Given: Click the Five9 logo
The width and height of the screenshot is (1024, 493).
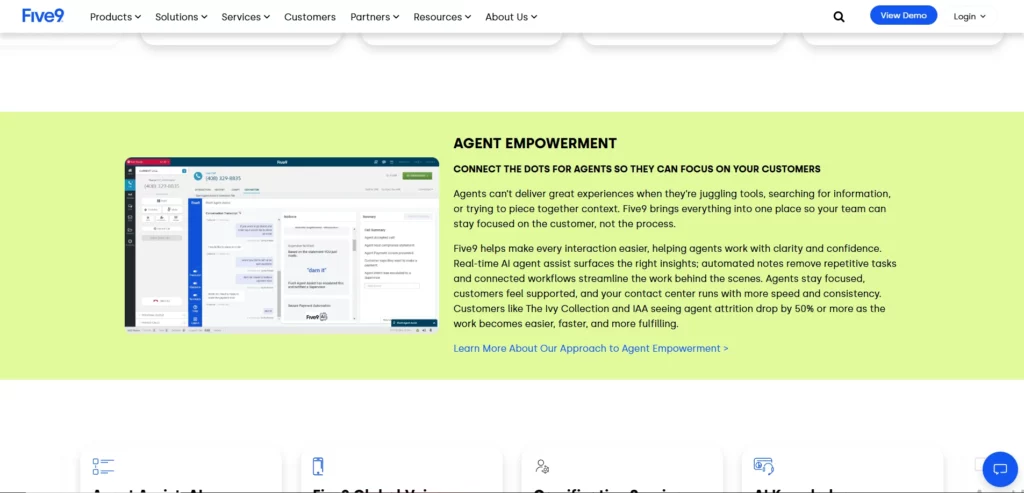Looking at the screenshot, I should pos(43,16).
